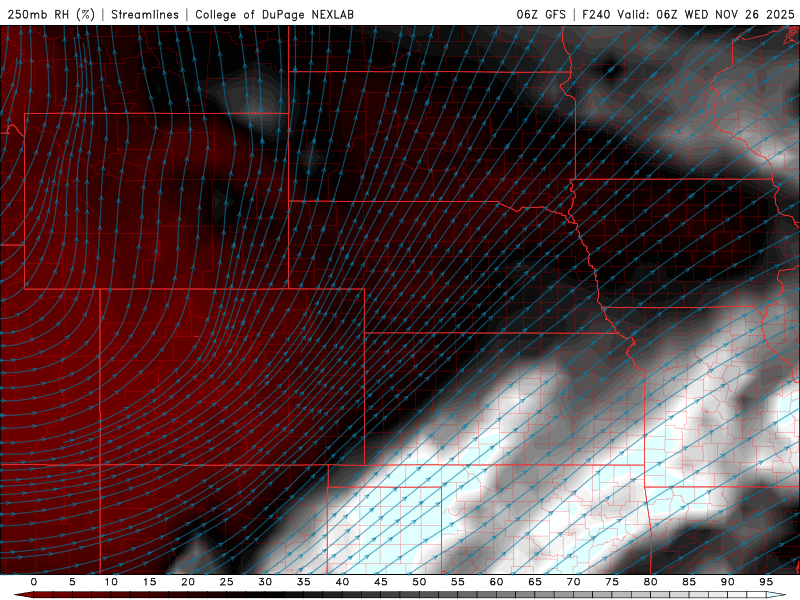
Task: Select the '70' label on the color scale
Action: coord(573,582)
